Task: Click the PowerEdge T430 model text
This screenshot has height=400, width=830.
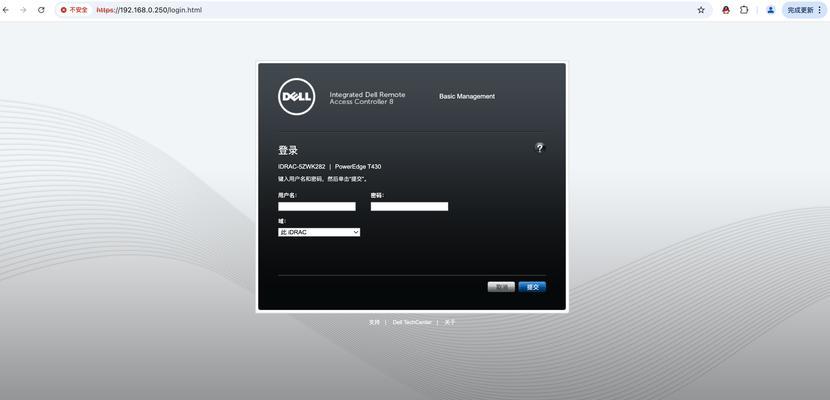Action: click(358, 167)
